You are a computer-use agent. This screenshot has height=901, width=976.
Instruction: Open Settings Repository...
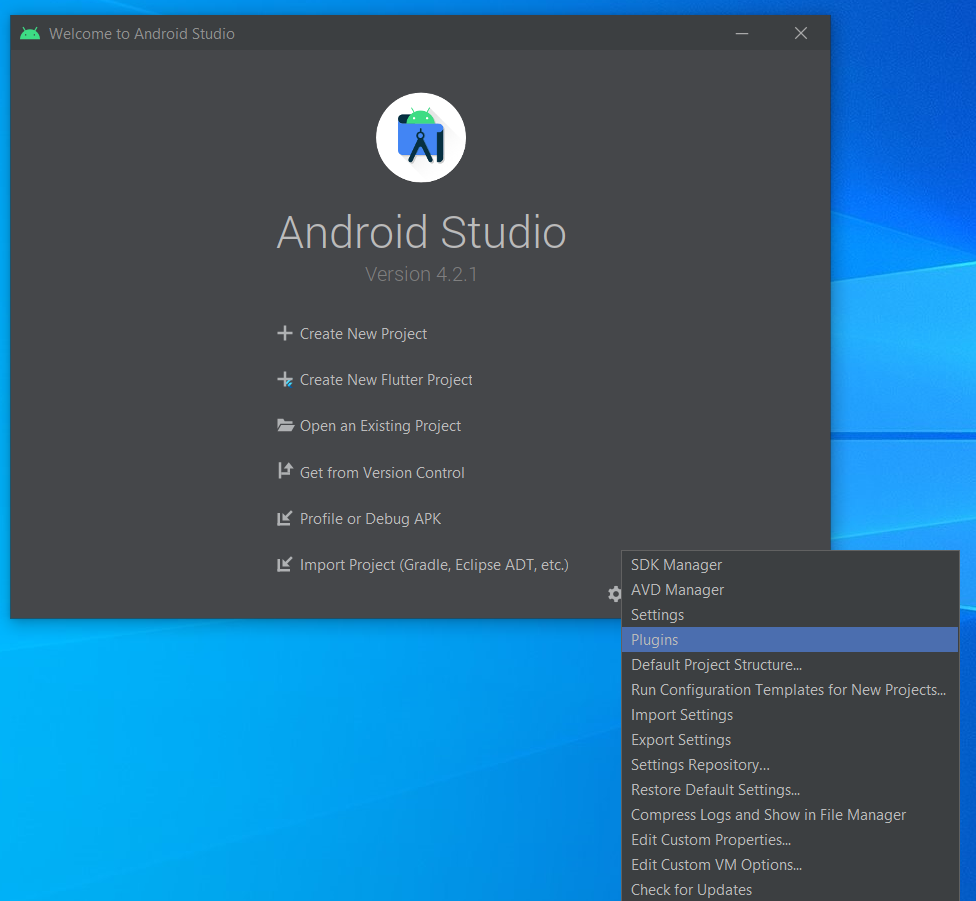(x=790, y=765)
